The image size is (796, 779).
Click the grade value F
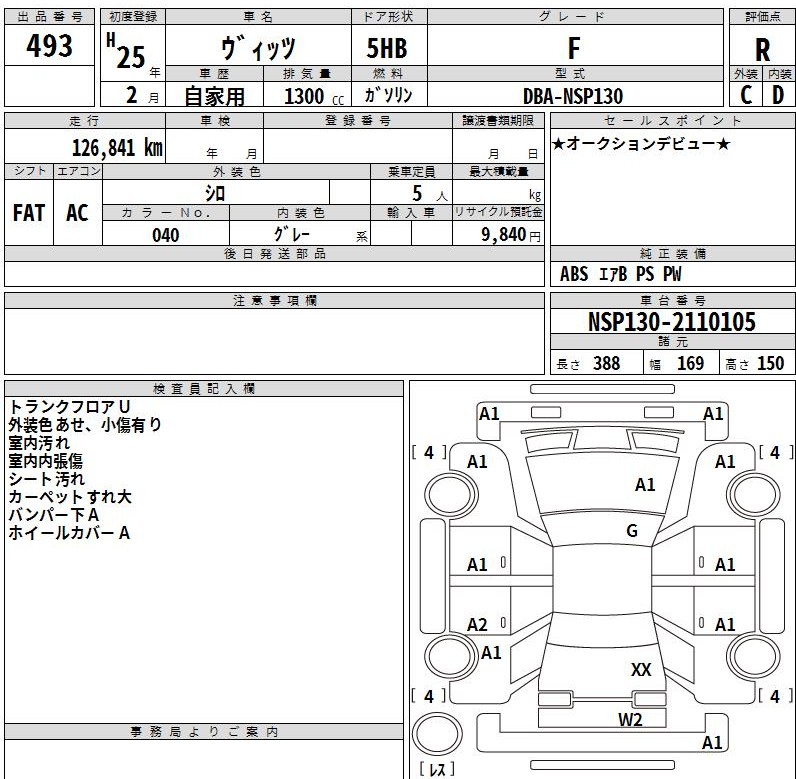tap(574, 49)
